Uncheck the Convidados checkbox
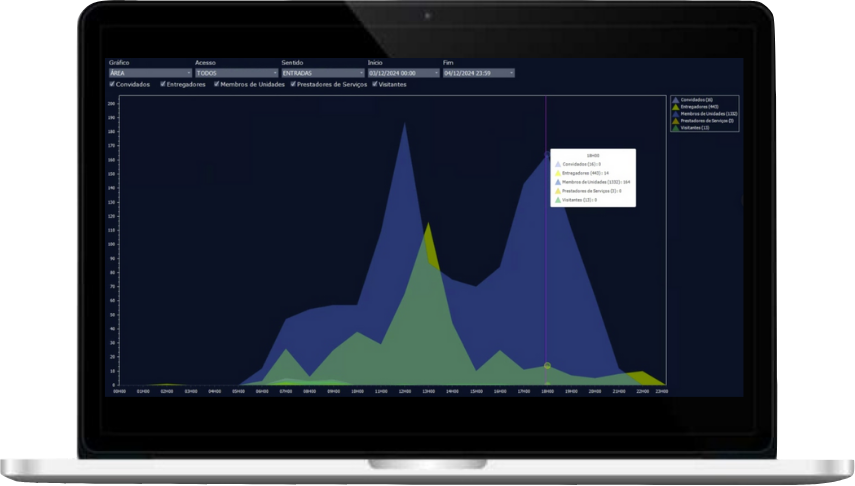The height and width of the screenshot is (486, 855). click(112, 85)
